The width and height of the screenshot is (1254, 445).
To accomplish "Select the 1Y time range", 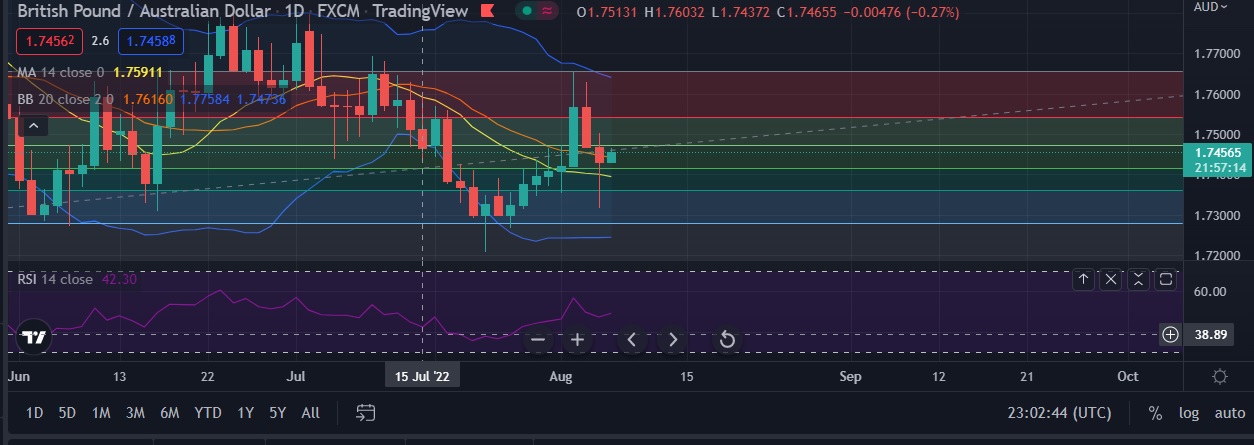I will pos(245,413).
